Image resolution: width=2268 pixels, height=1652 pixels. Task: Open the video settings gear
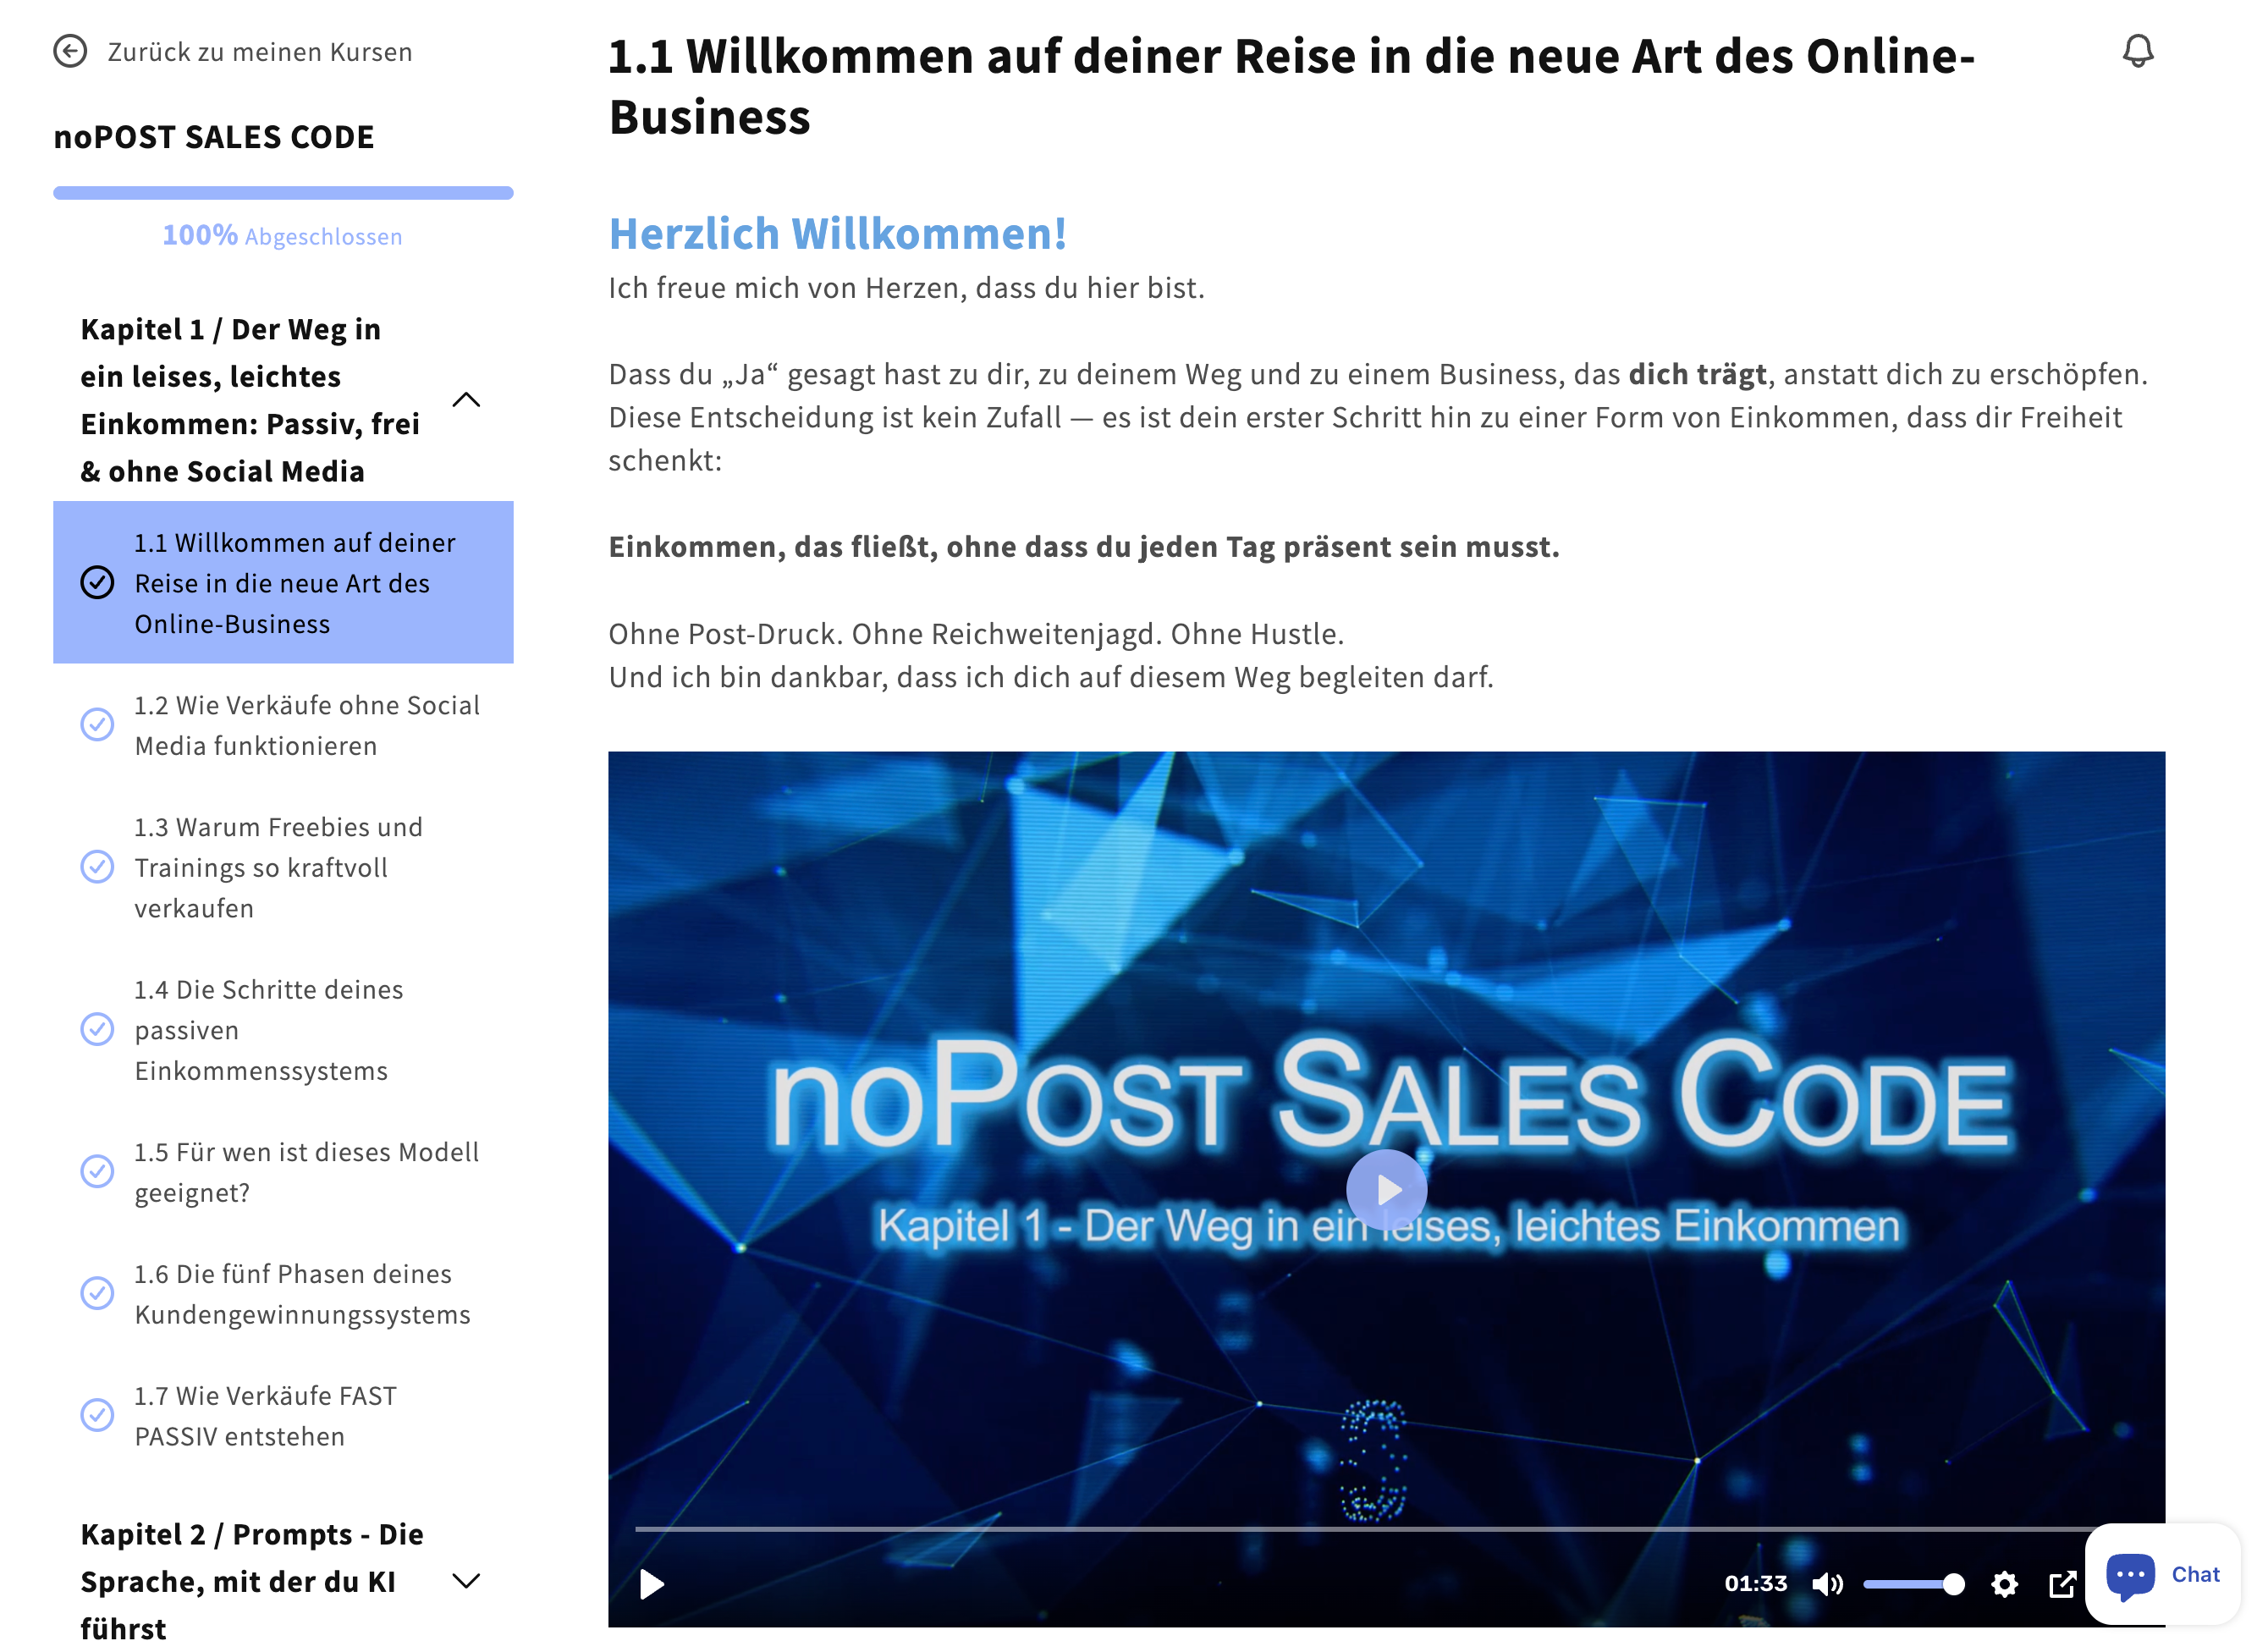[x=2004, y=1584]
